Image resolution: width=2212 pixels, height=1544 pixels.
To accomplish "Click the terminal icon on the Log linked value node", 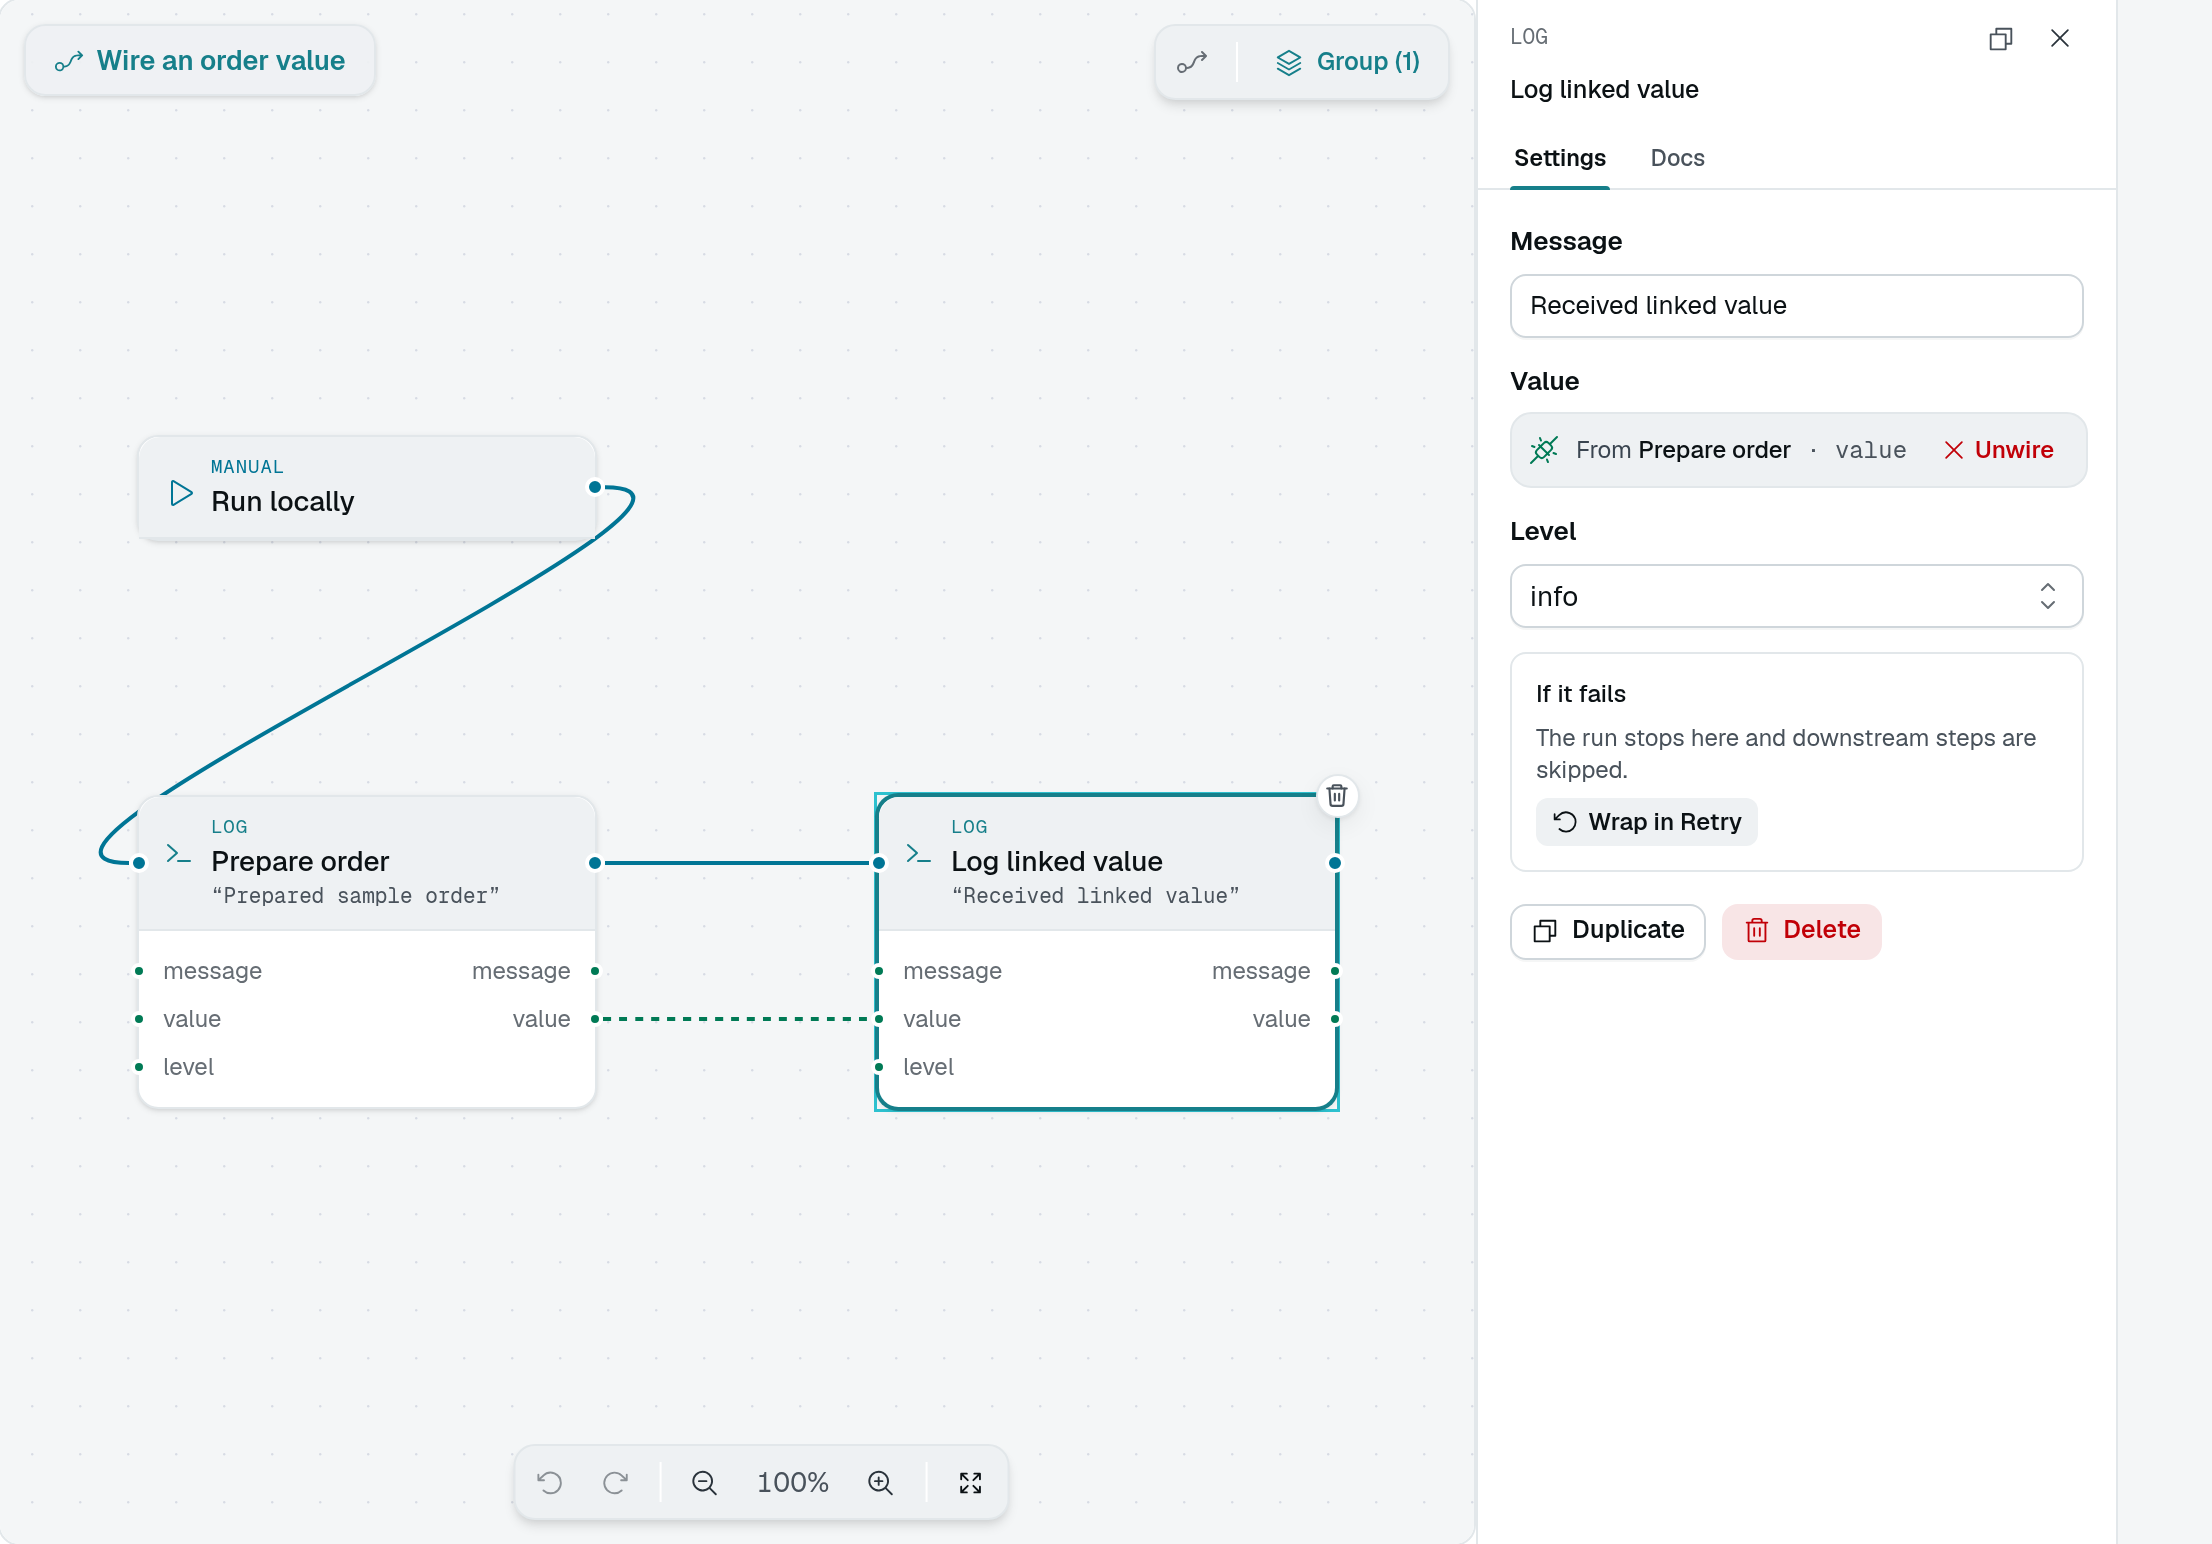I will point(918,854).
